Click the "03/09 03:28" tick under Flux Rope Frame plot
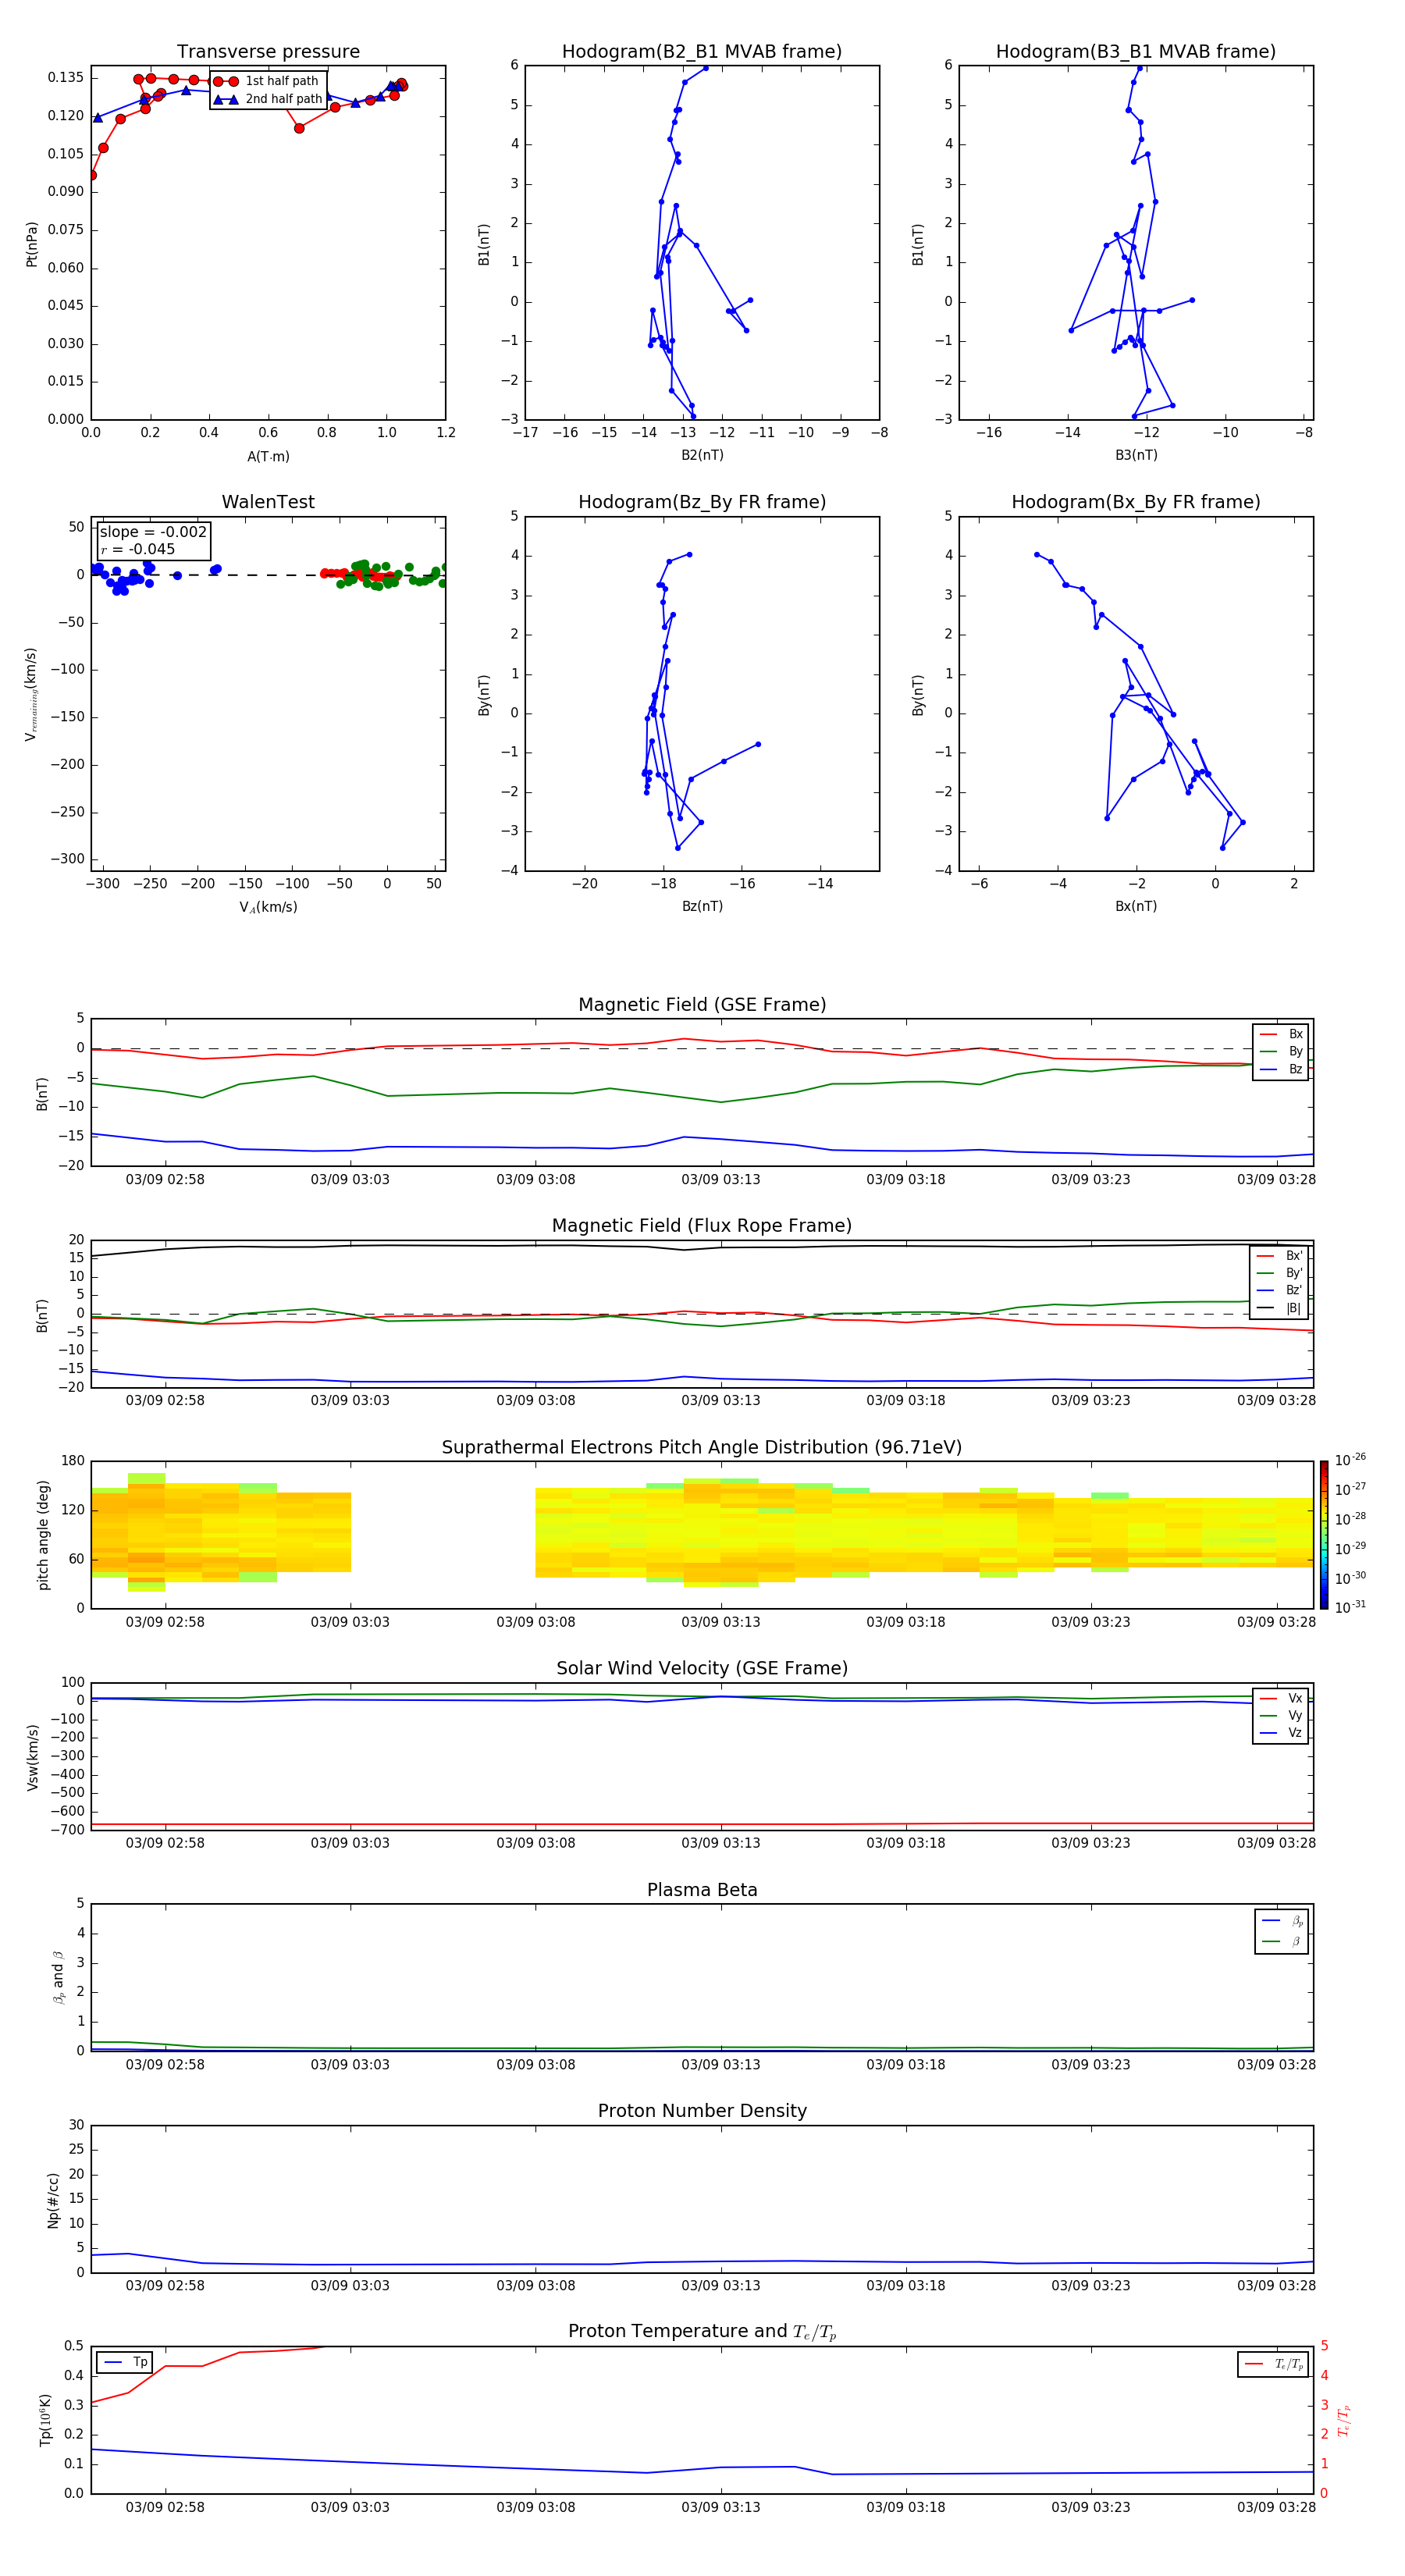This screenshot has height=2576, width=1405. click(x=1276, y=1401)
